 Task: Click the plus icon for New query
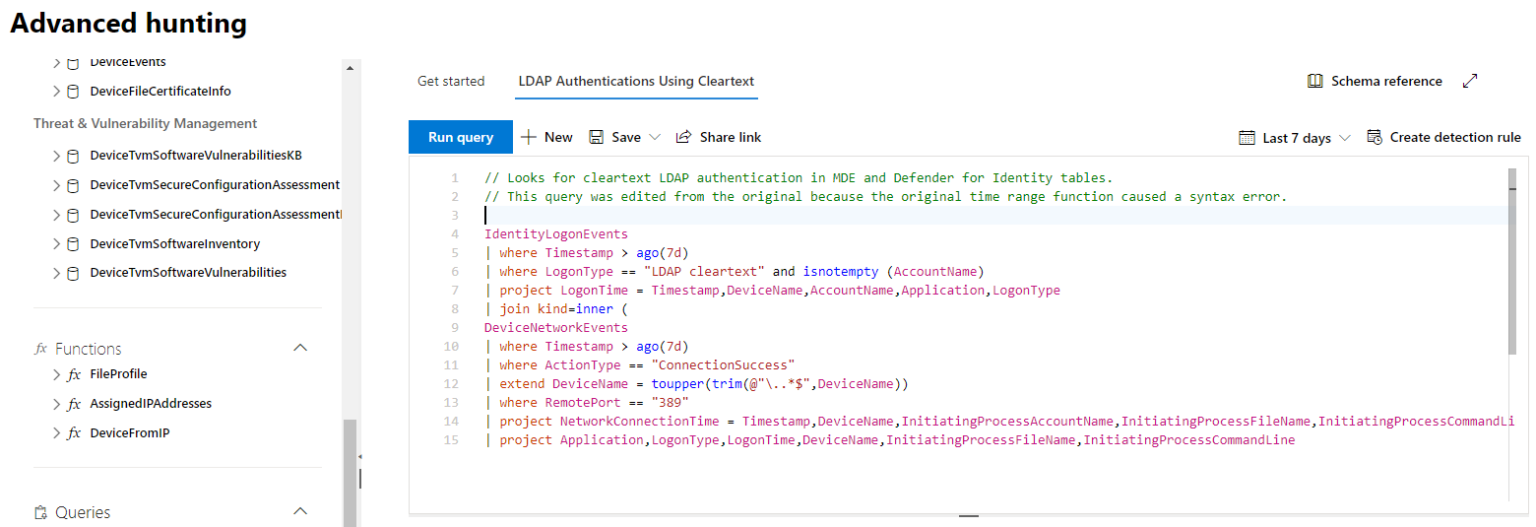(x=529, y=137)
